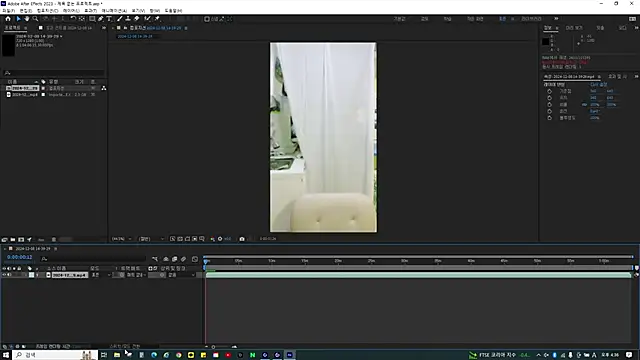The image size is (640, 360).
Task: Click the Home icon in the toolbar
Action: coord(8,19)
